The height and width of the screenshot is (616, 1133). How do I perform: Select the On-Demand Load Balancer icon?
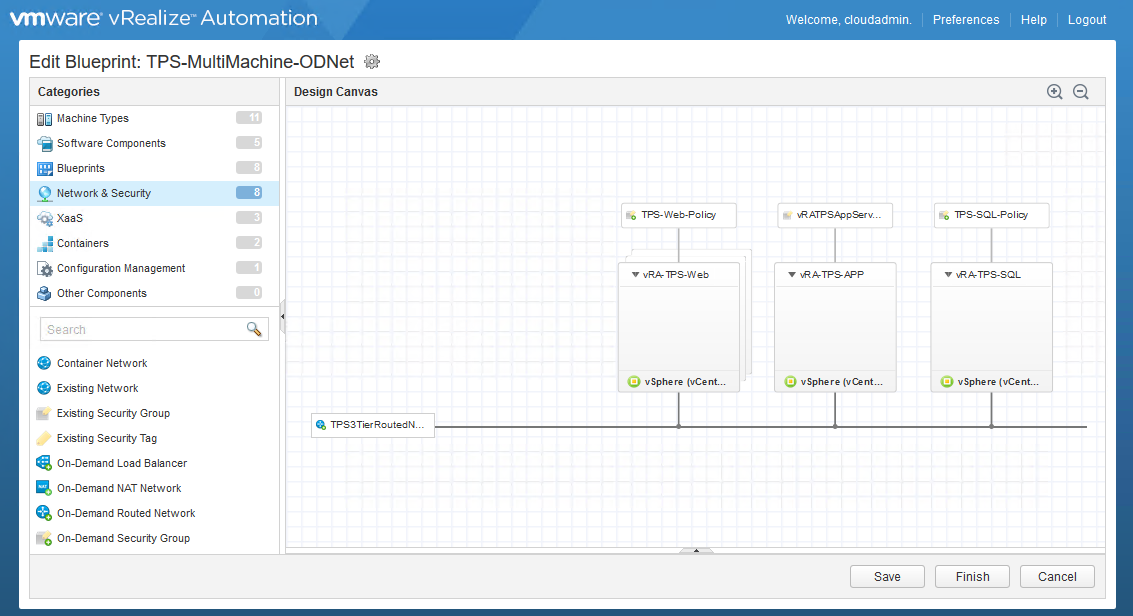click(47, 463)
